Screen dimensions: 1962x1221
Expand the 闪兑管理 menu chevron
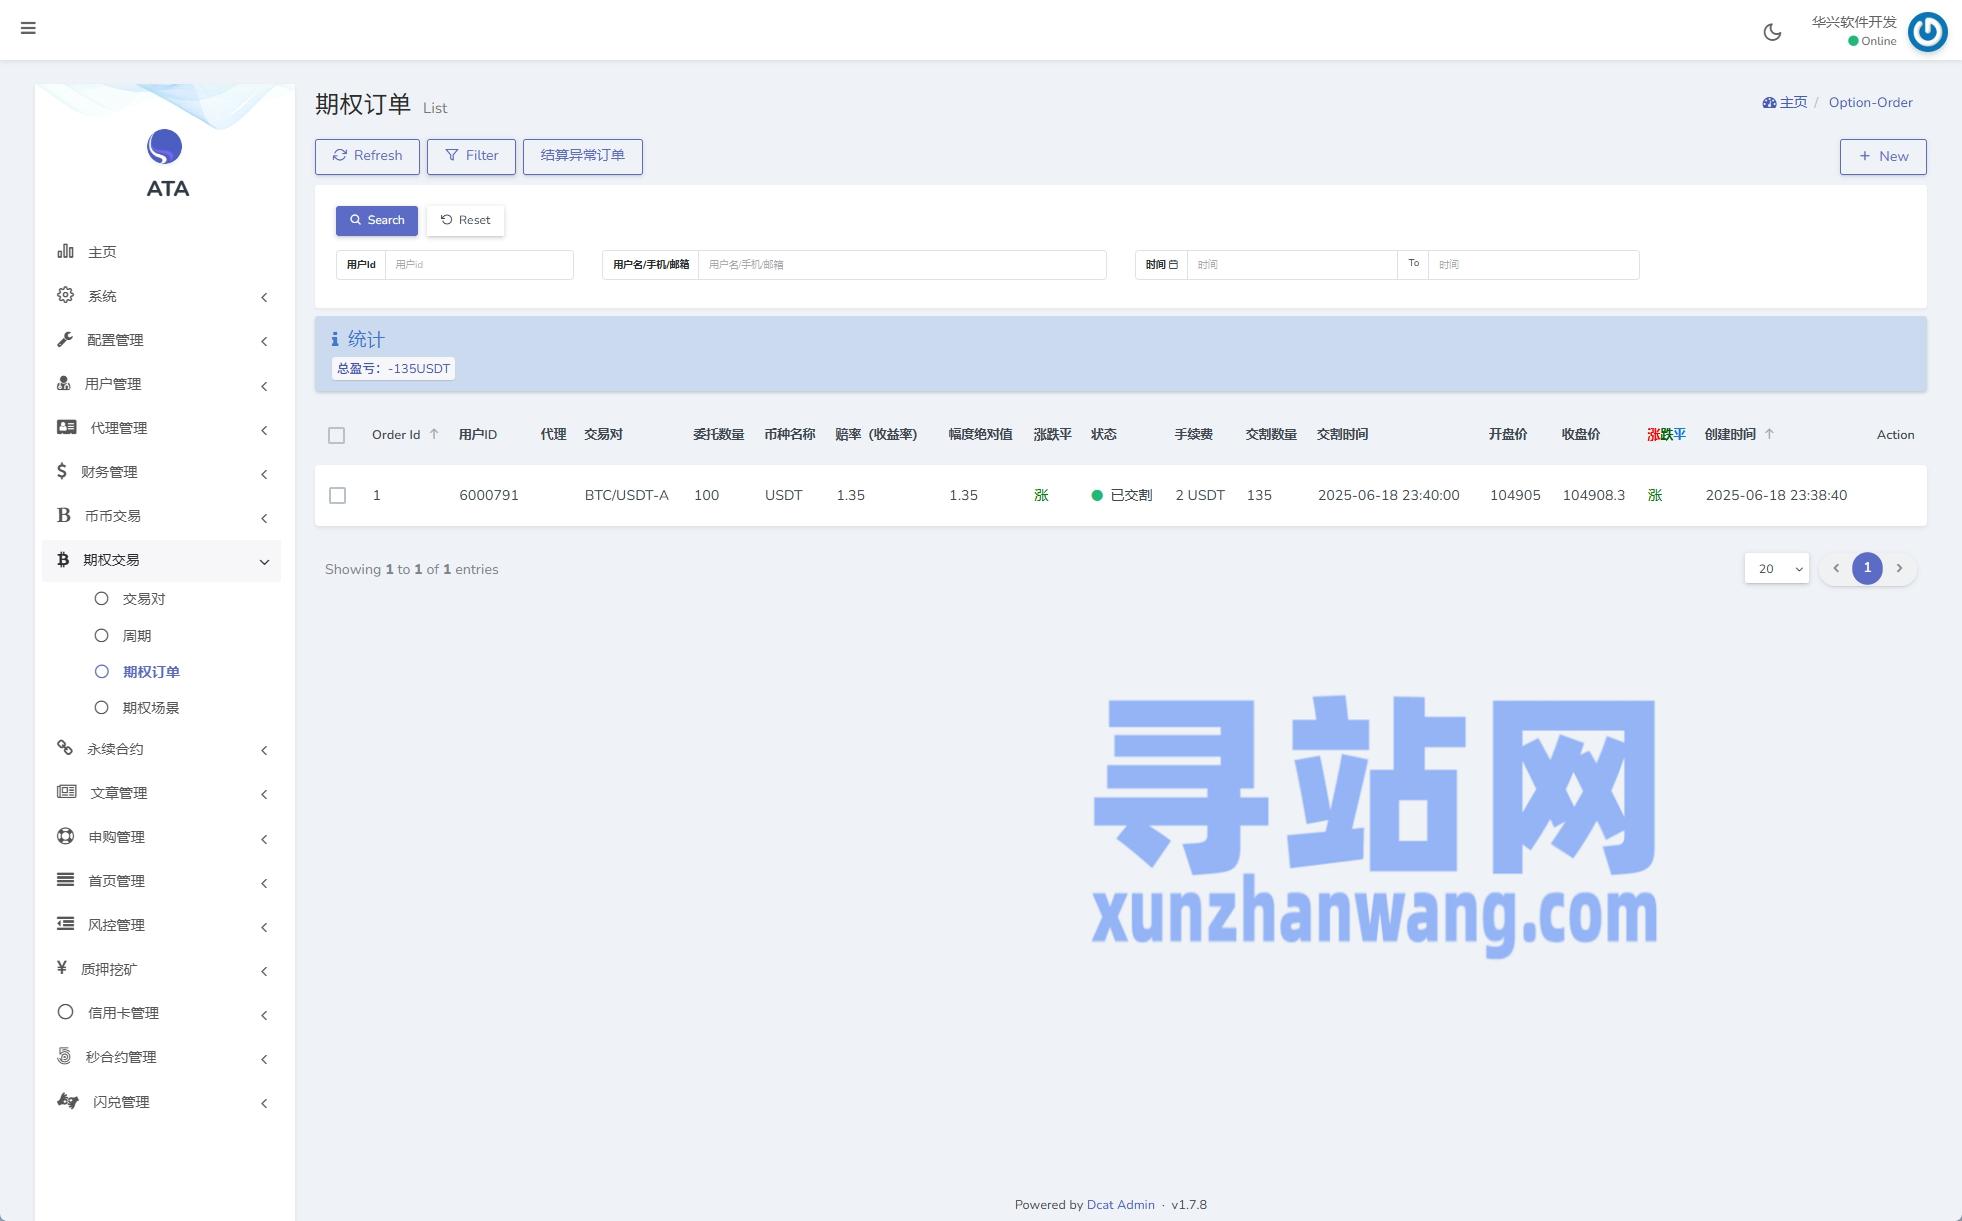click(264, 1103)
